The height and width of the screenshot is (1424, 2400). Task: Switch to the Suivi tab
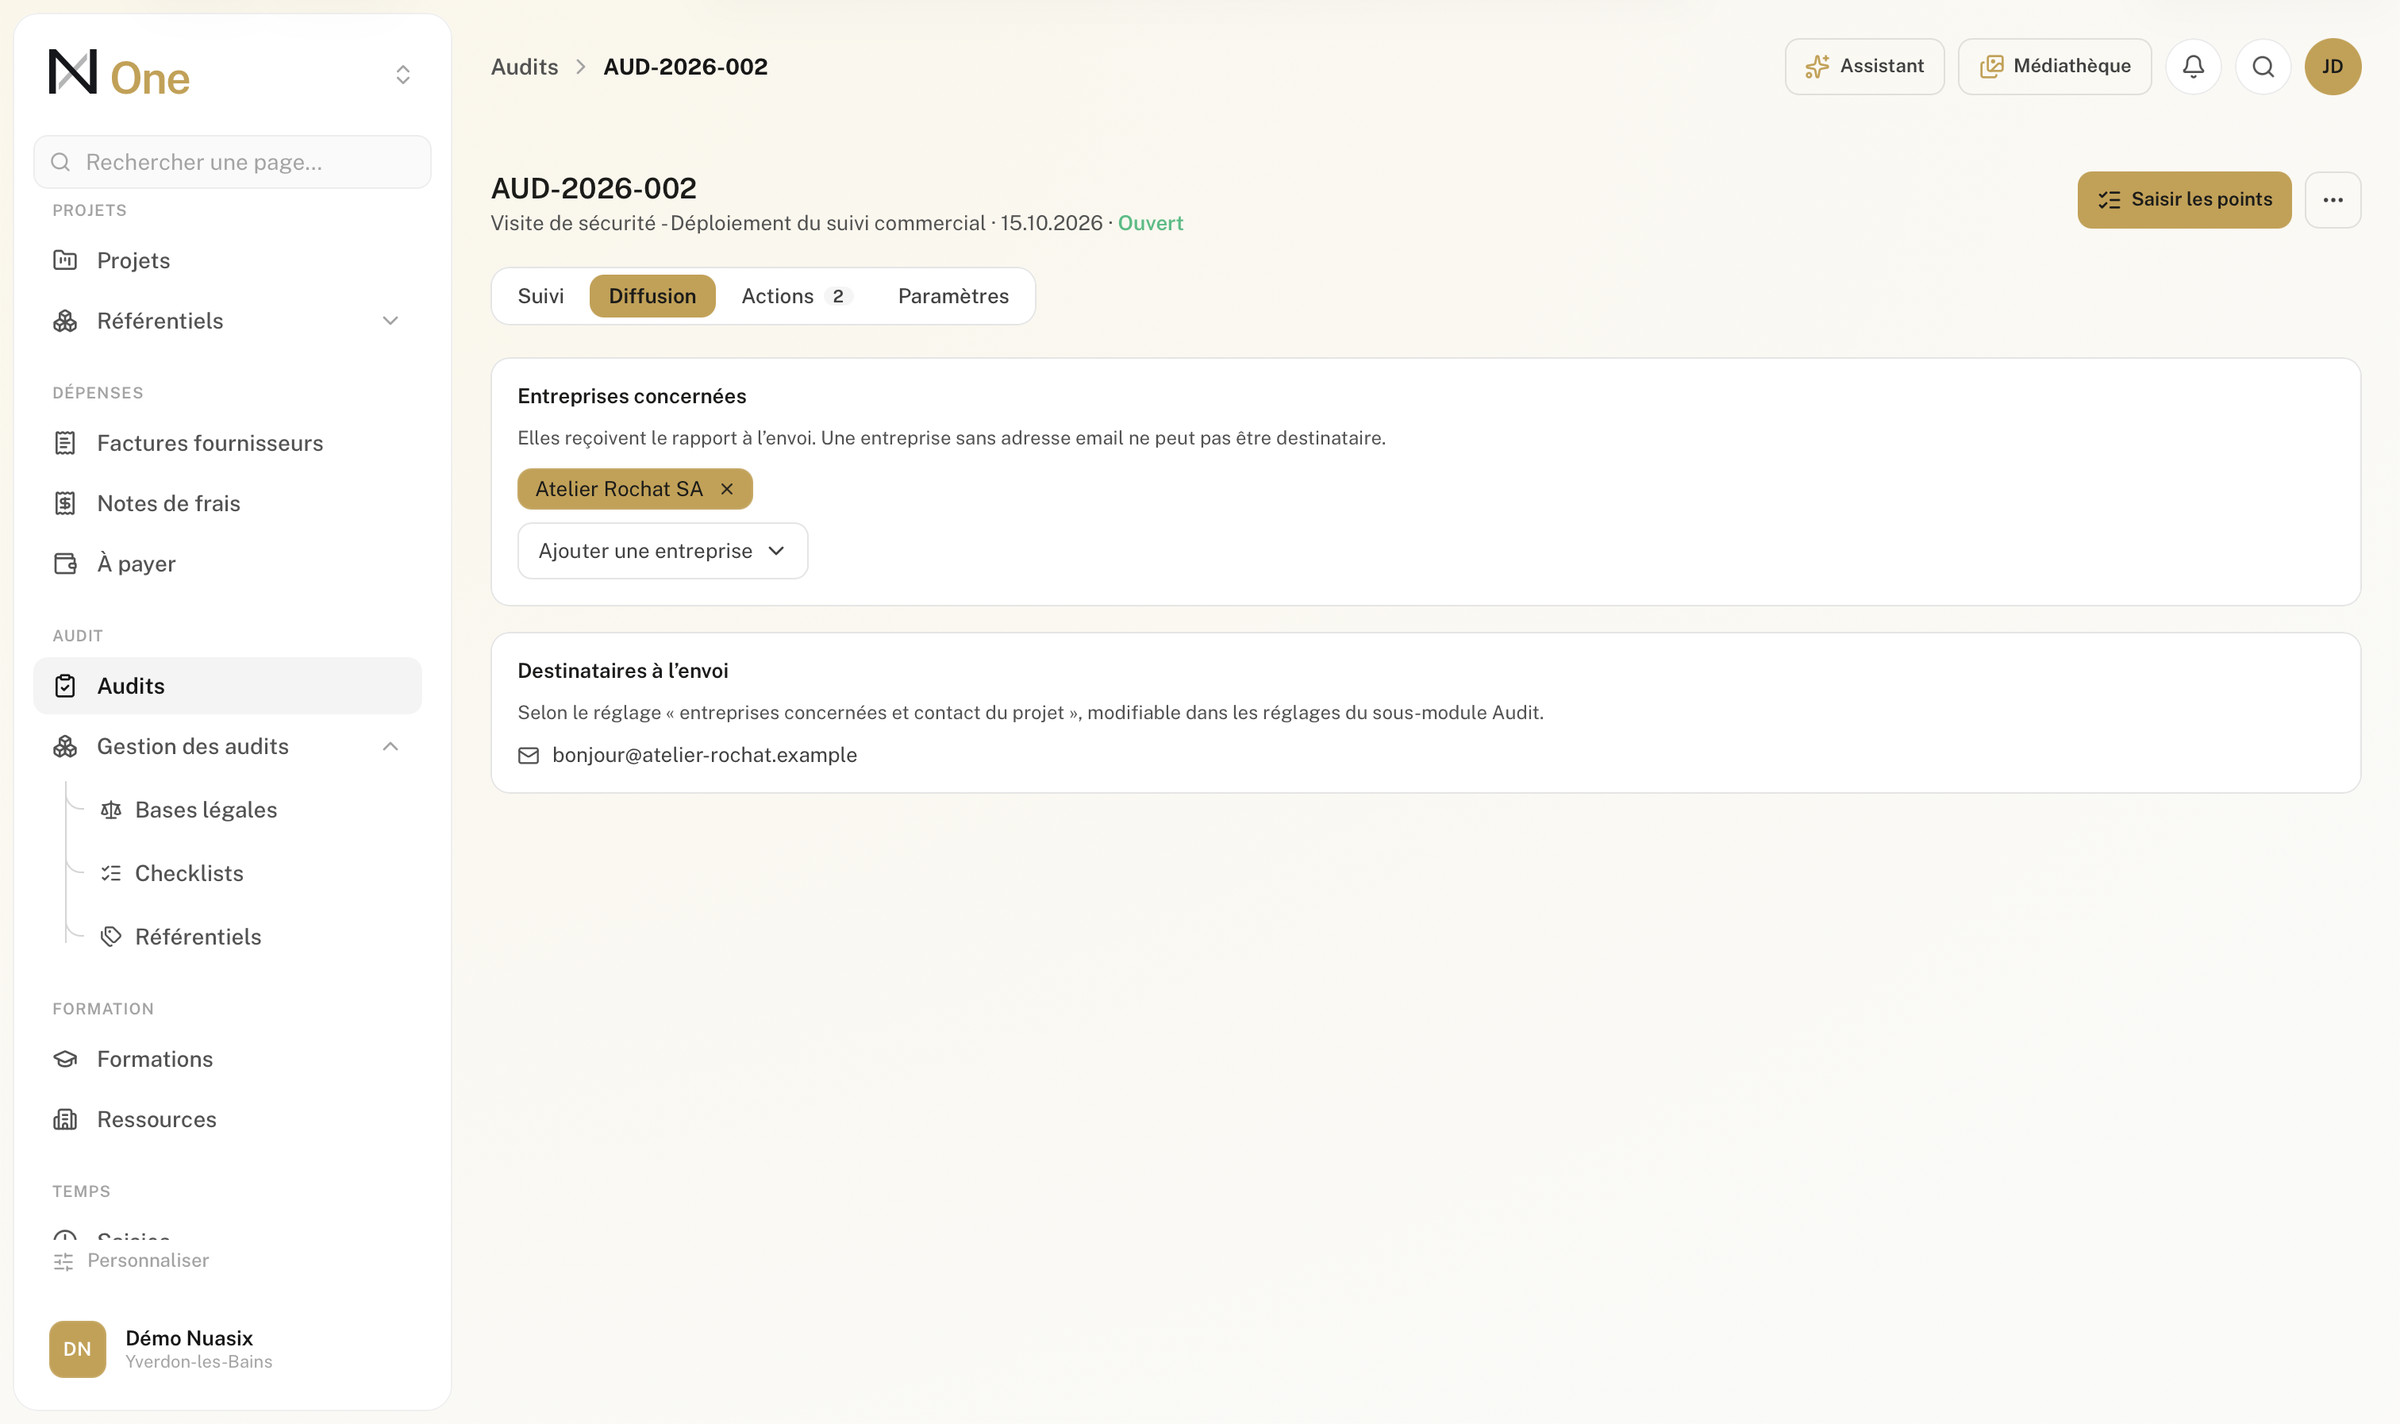point(541,296)
